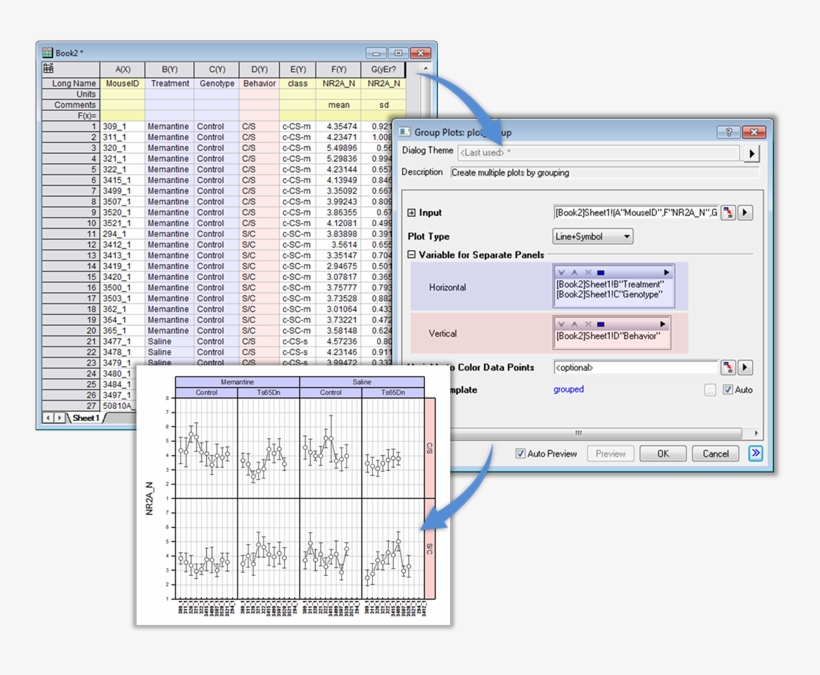Open Dialog Theme flyout arrow

pyautogui.click(x=753, y=153)
